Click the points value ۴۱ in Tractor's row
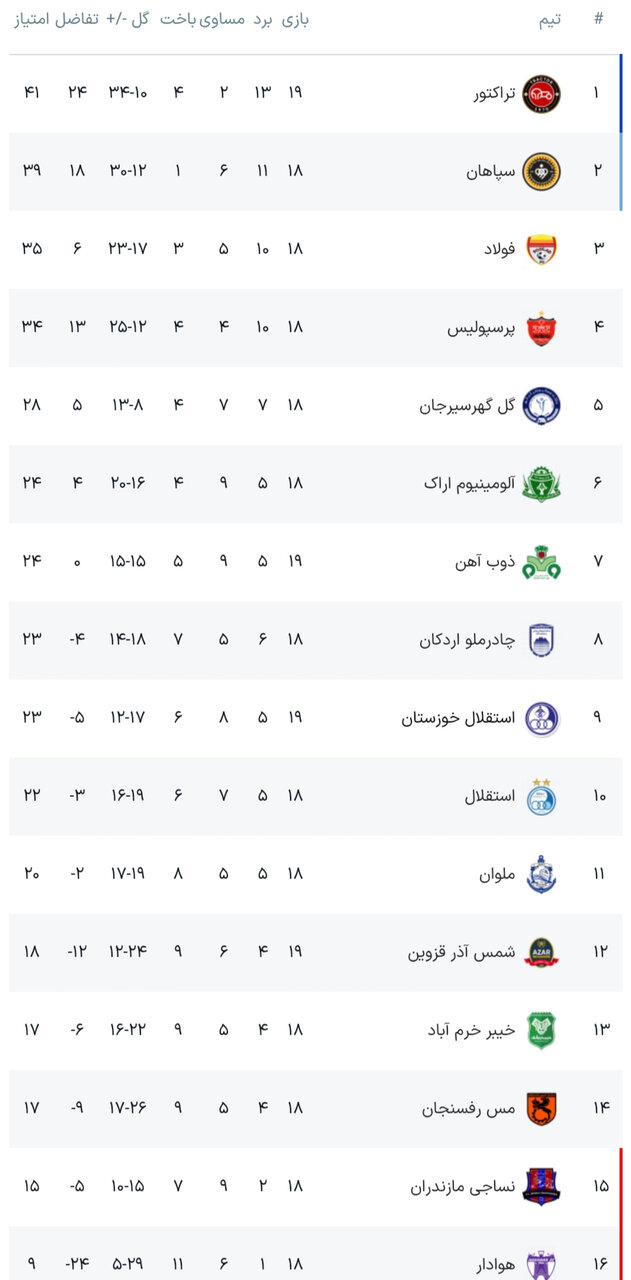This screenshot has height=1280, width=631. coord(31,93)
